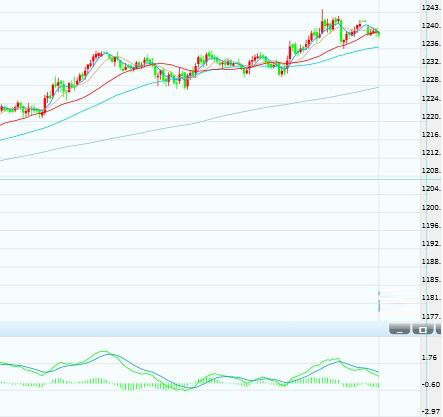
Task: Close the indicator sub-panel via cut-off button
Action: (x=439, y=329)
